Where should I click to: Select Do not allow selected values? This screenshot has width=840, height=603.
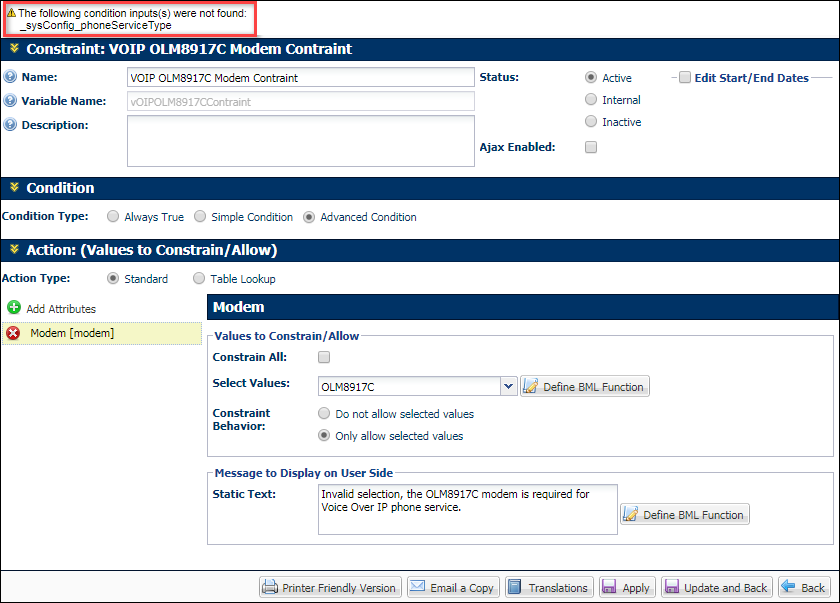tap(324, 413)
